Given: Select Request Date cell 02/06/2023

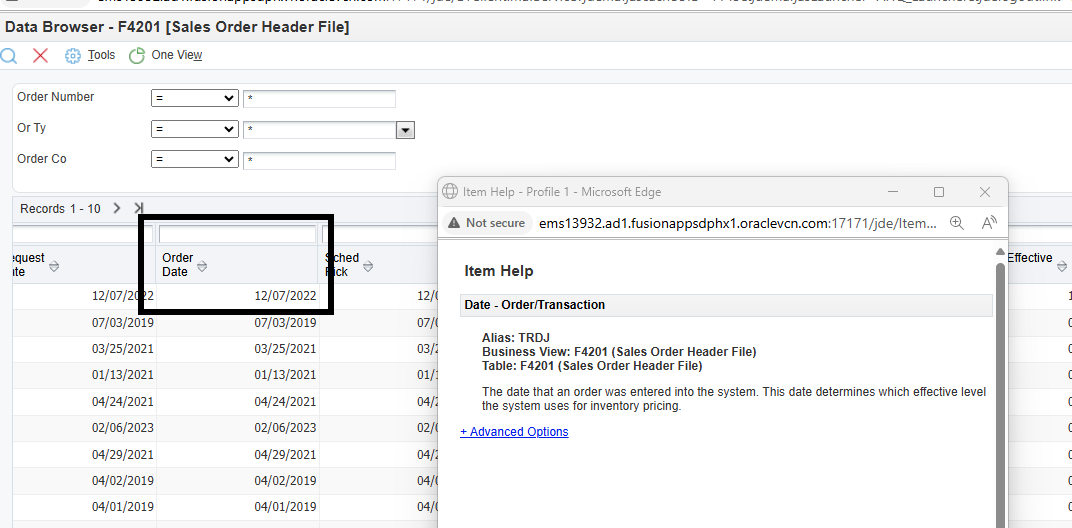Looking at the screenshot, I should point(84,428).
